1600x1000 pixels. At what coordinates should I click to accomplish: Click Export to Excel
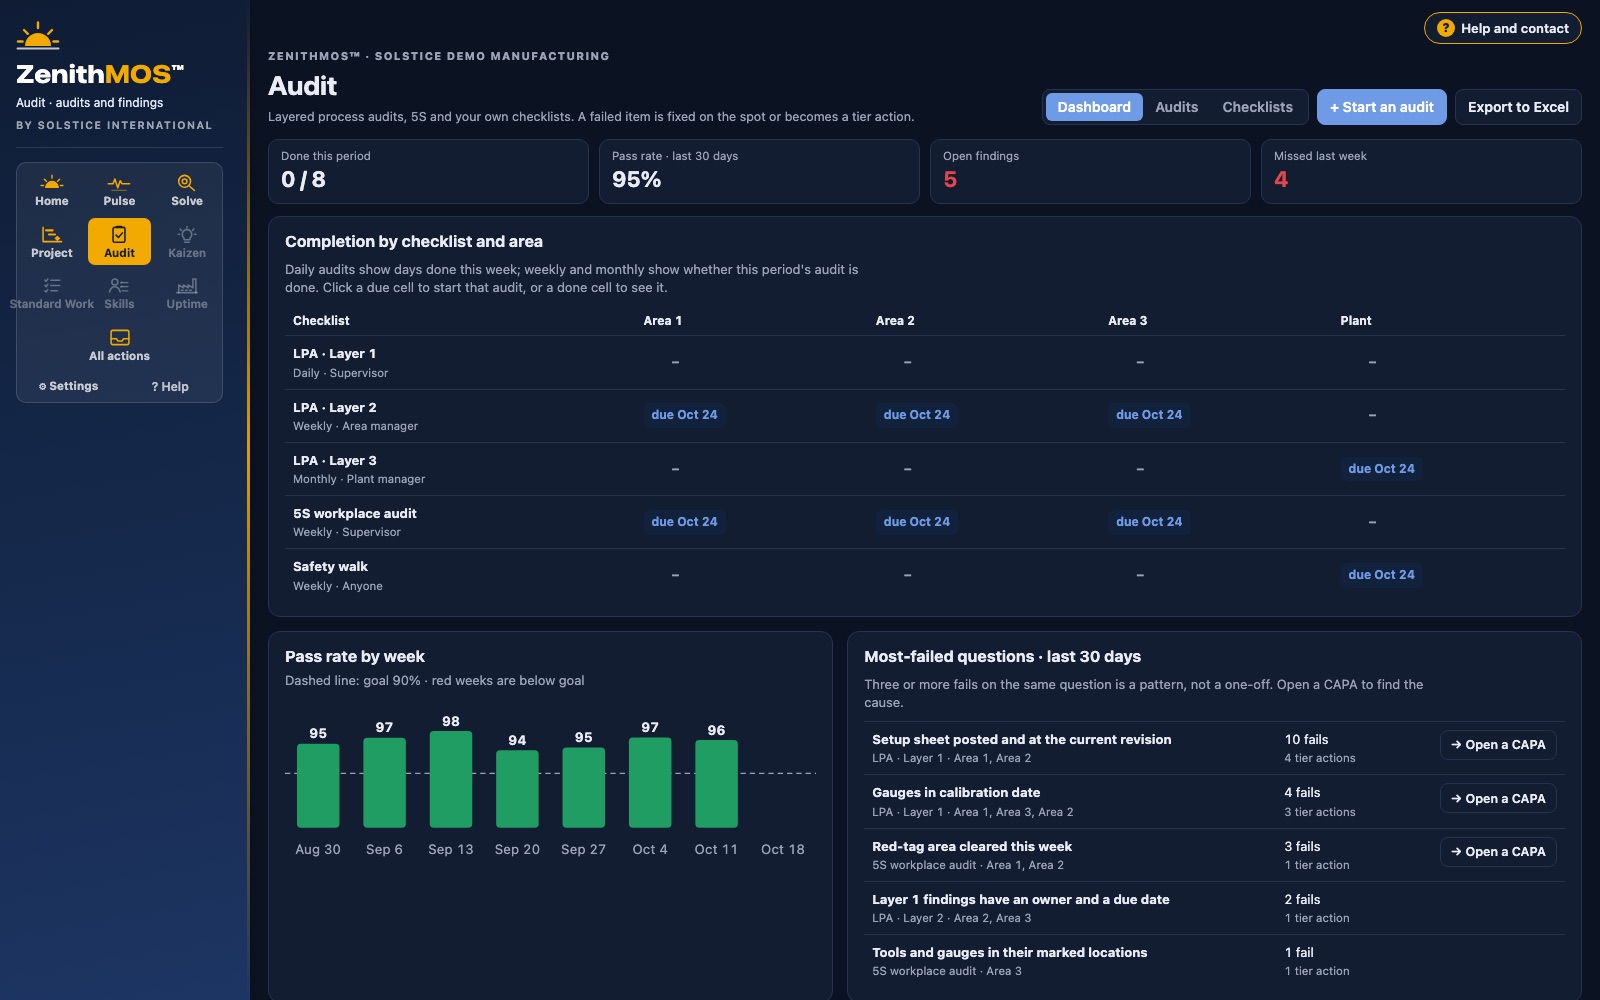[x=1518, y=107]
